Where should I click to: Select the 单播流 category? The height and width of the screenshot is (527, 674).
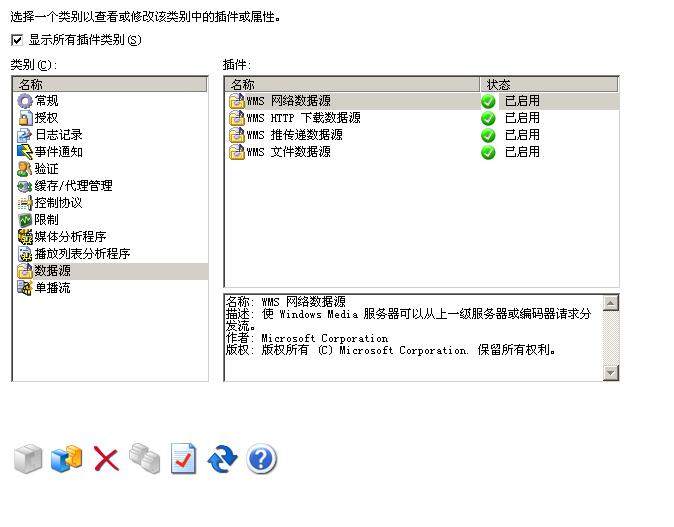coord(52,288)
